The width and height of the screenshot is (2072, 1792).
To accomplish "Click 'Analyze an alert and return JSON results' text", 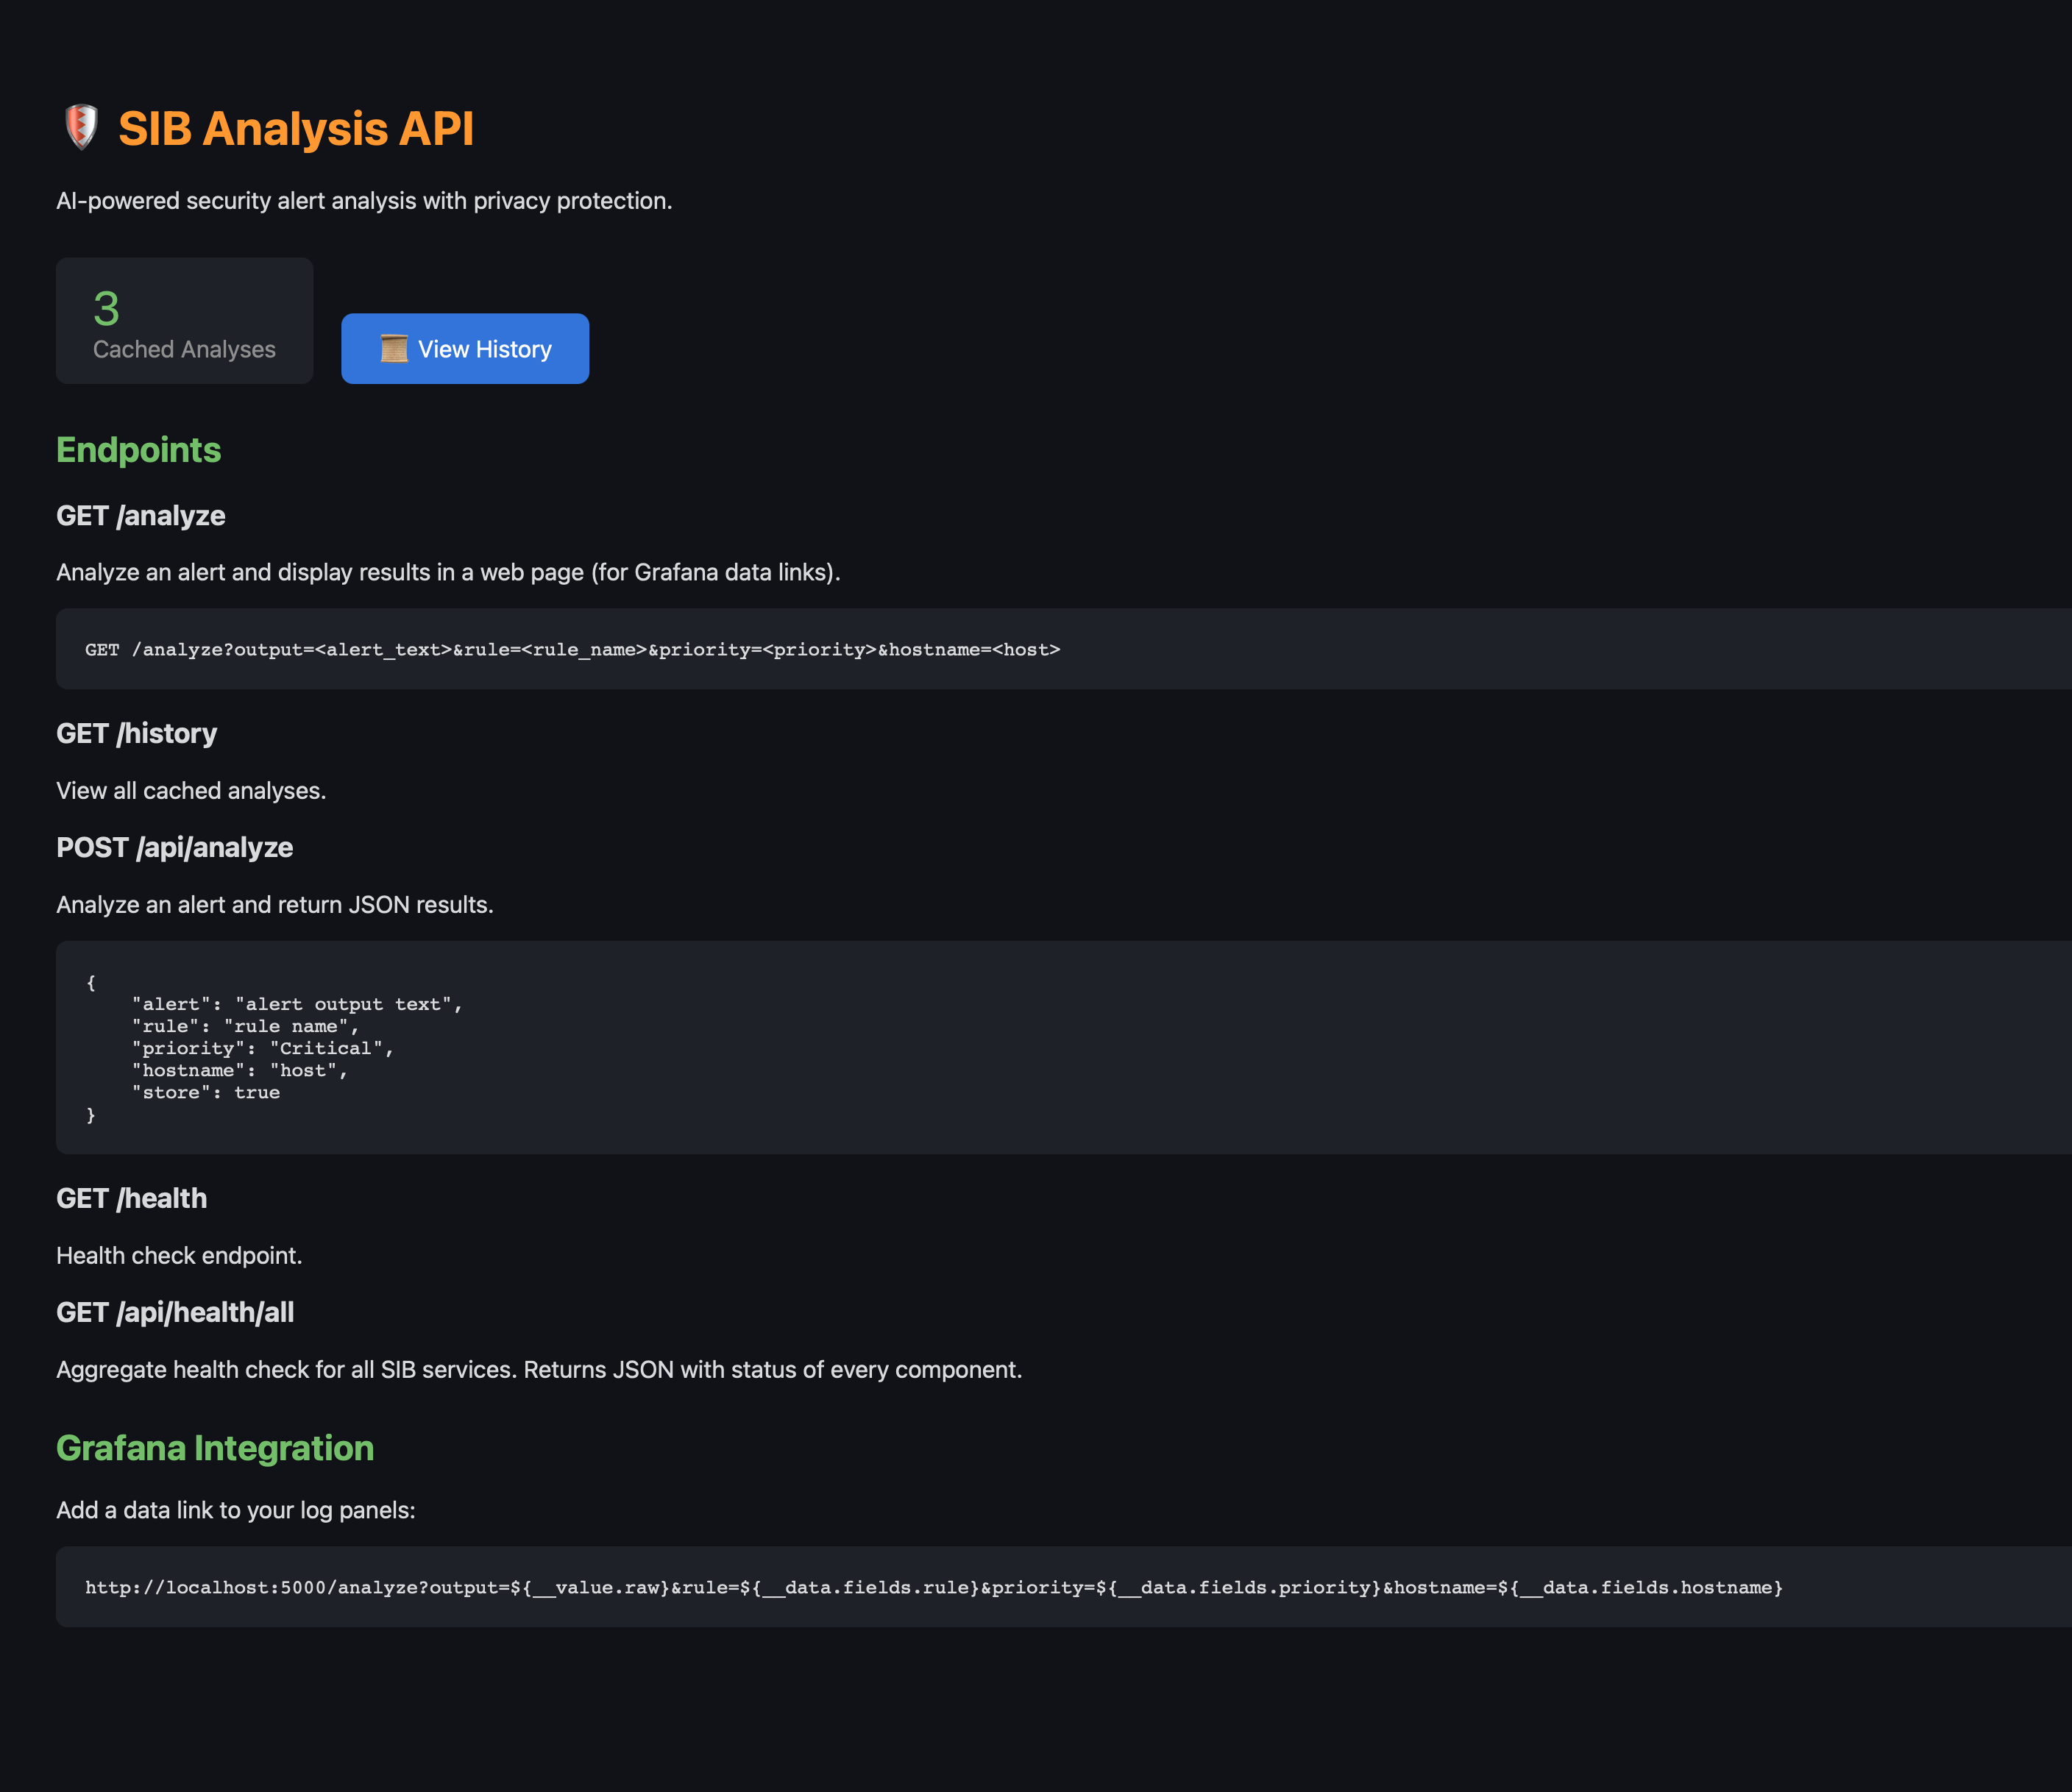I will coord(275,905).
